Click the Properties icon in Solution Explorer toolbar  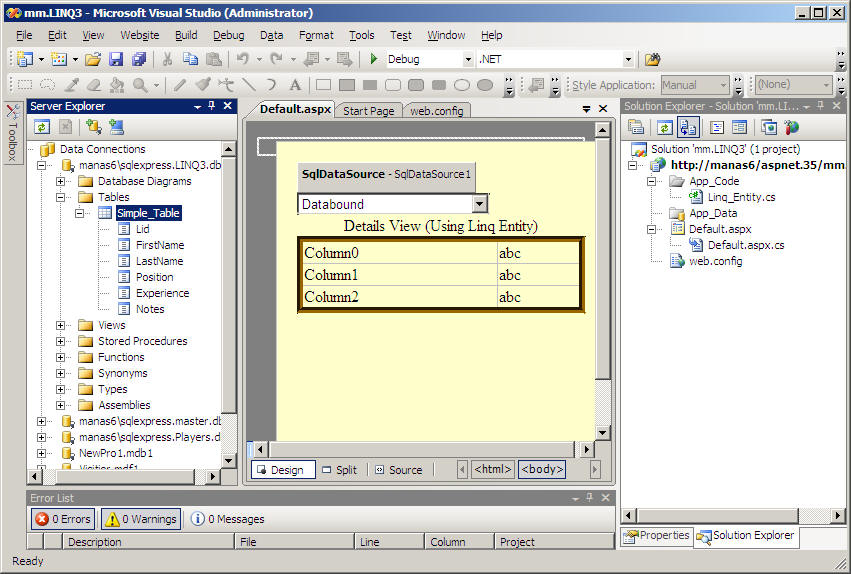click(636, 127)
